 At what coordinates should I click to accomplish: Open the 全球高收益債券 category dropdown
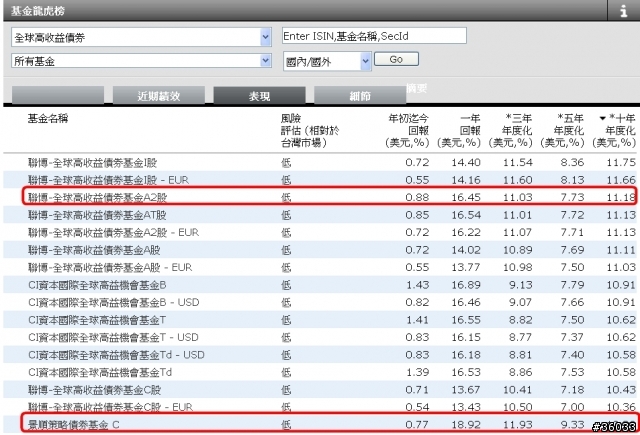(x=141, y=38)
